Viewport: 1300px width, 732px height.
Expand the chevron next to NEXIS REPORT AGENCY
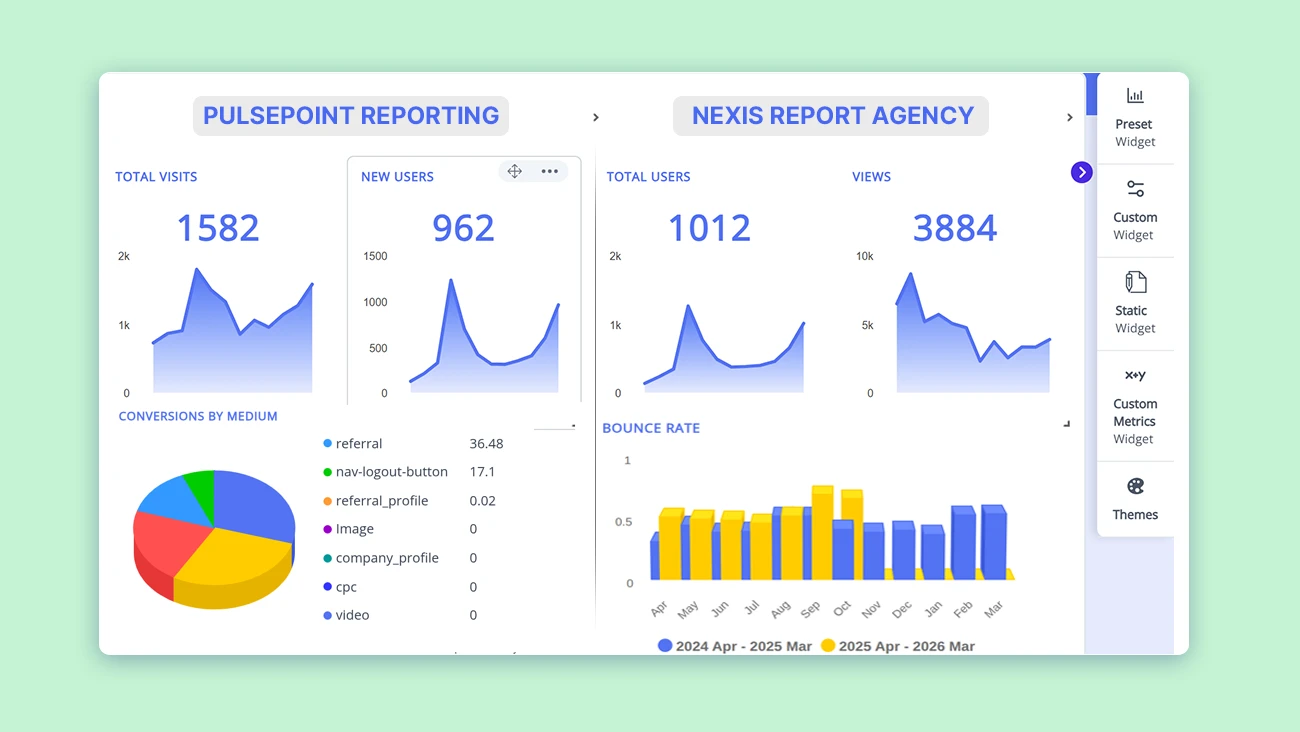(x=1069, y=117)
